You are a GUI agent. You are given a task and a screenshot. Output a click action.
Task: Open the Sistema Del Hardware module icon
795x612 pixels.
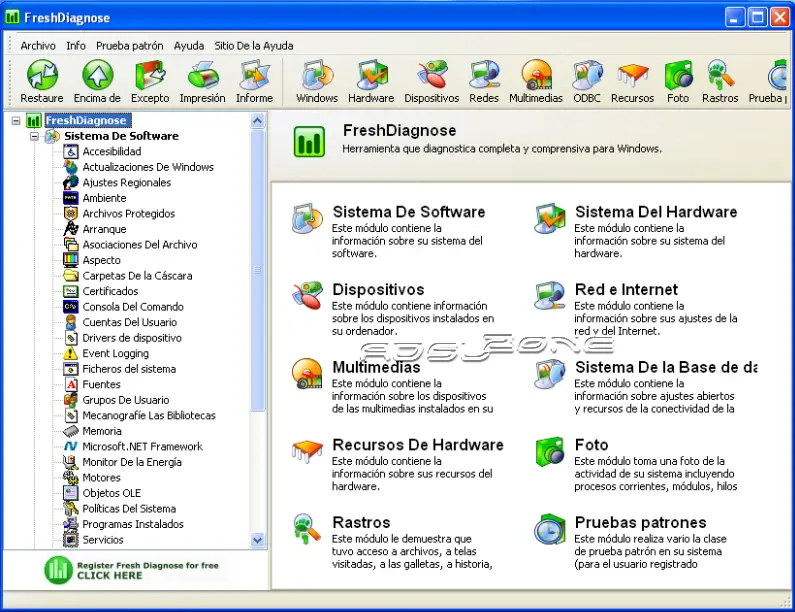(x=550, y=219)
